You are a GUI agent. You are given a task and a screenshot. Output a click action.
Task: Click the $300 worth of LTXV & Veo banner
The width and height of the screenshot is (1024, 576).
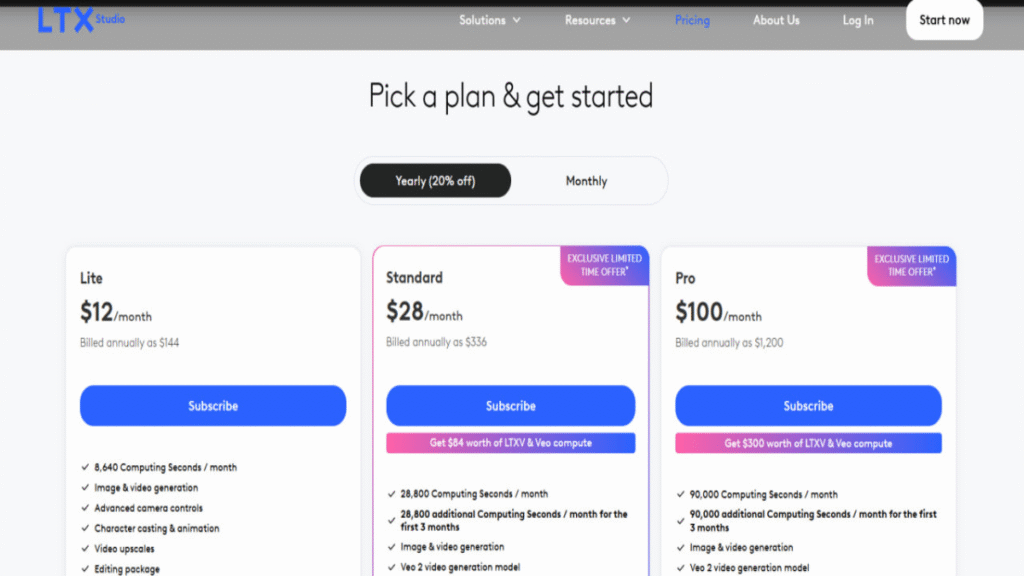click(x=808, y=443)
